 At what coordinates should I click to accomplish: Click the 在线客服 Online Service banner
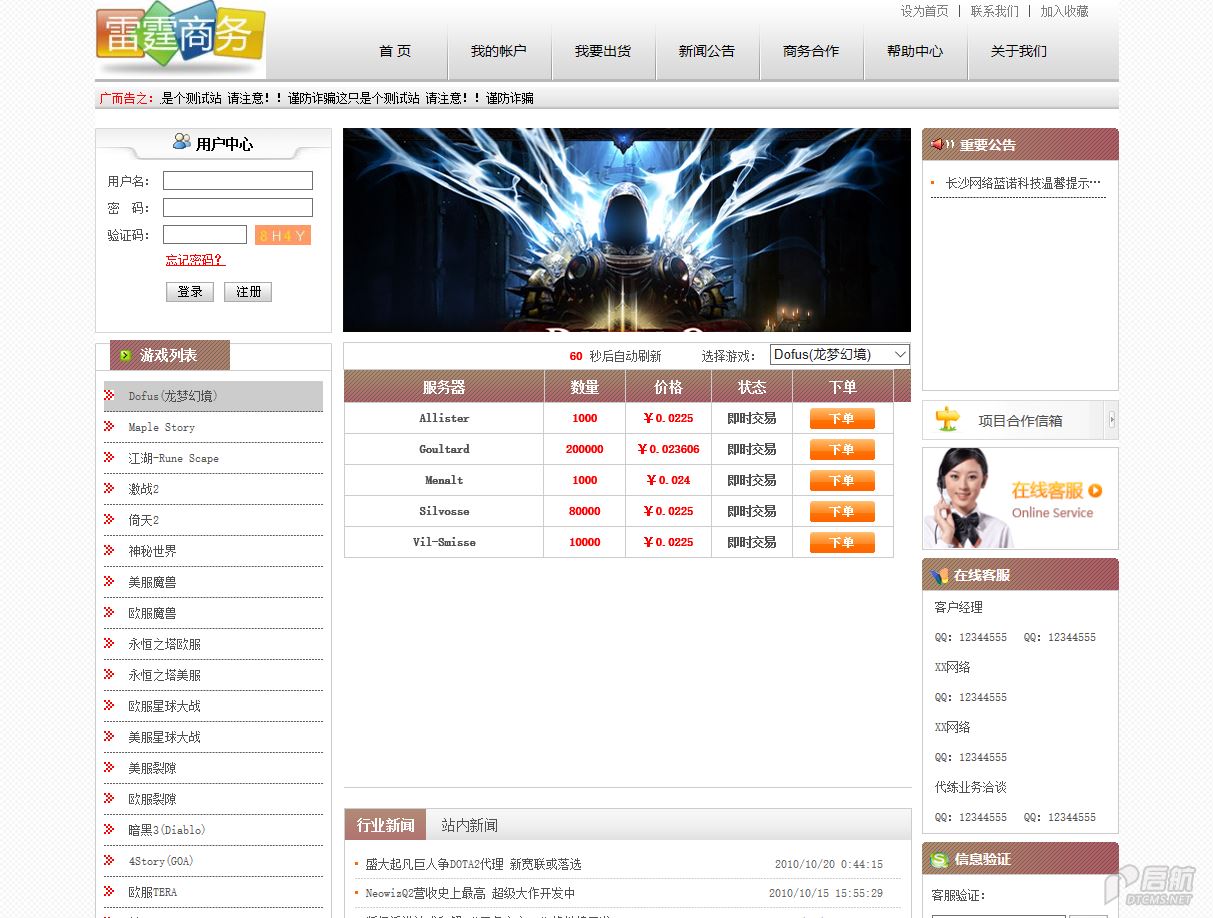pyautogui.click(x=1020, y=498)
